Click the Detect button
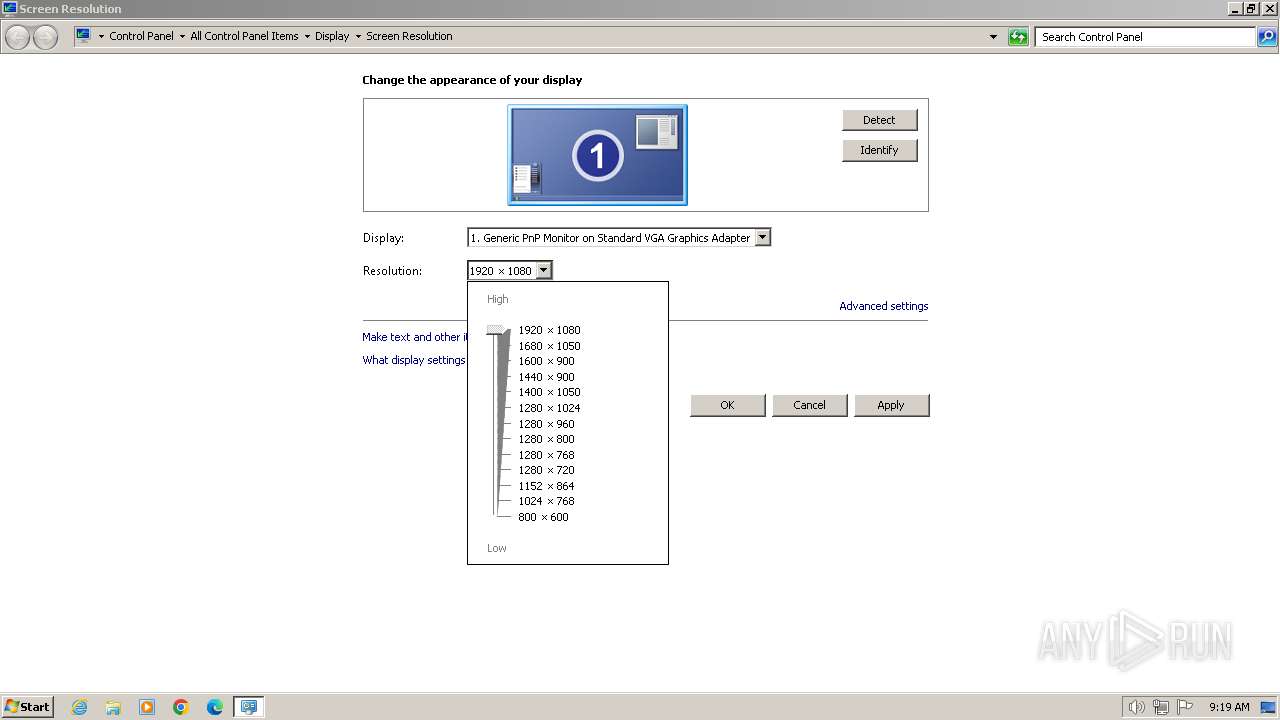This screenshot has height=720, width=1280. (x=879, y=120)
